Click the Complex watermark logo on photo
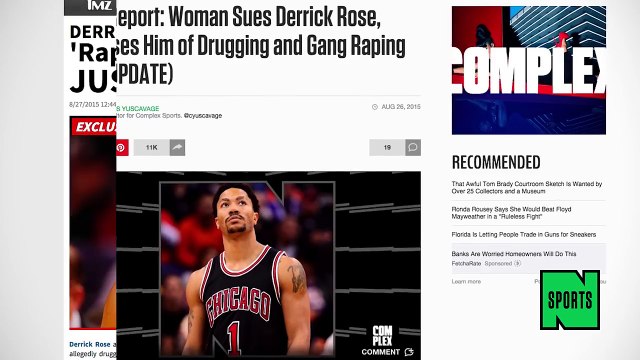Viewport: 640px width, 360px height. [x=382, y=336]
